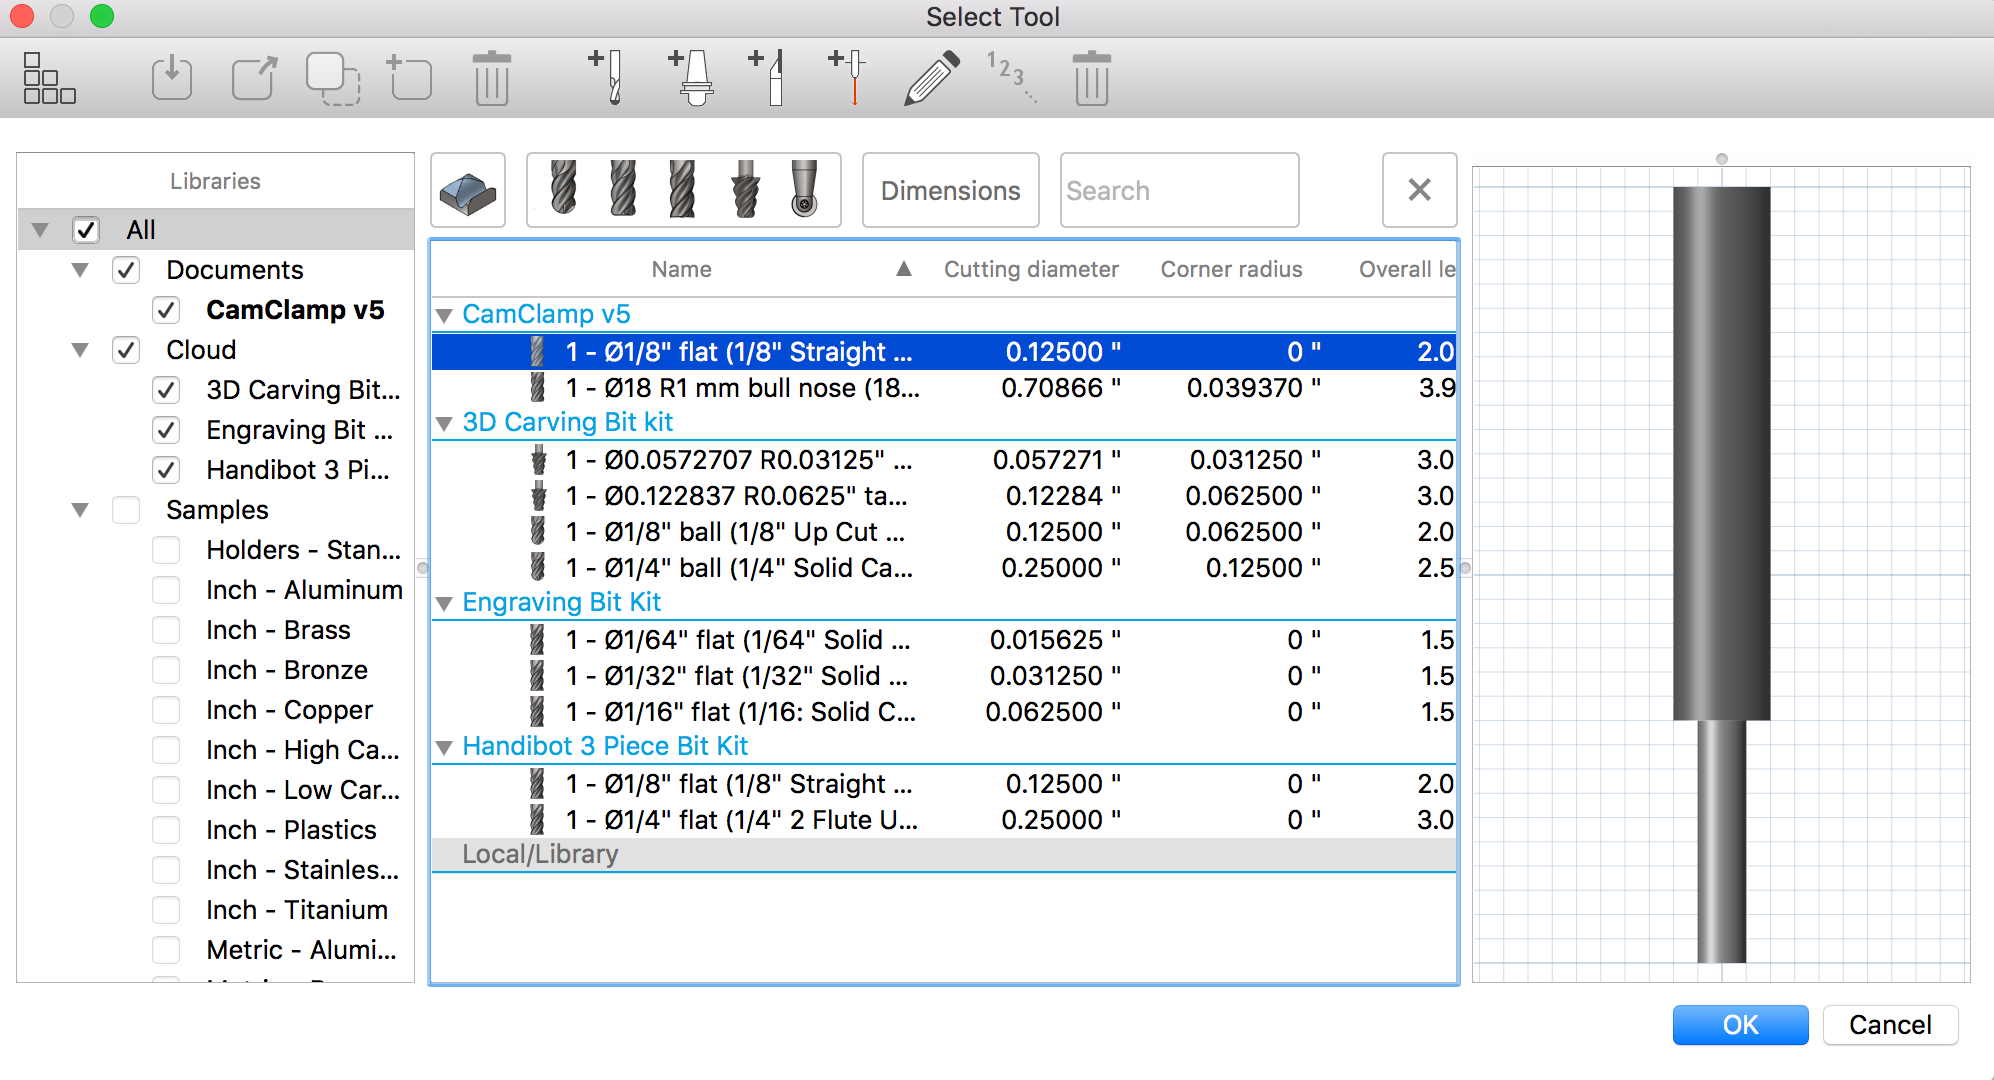Click the stock material filter icon

coord(468,190)
